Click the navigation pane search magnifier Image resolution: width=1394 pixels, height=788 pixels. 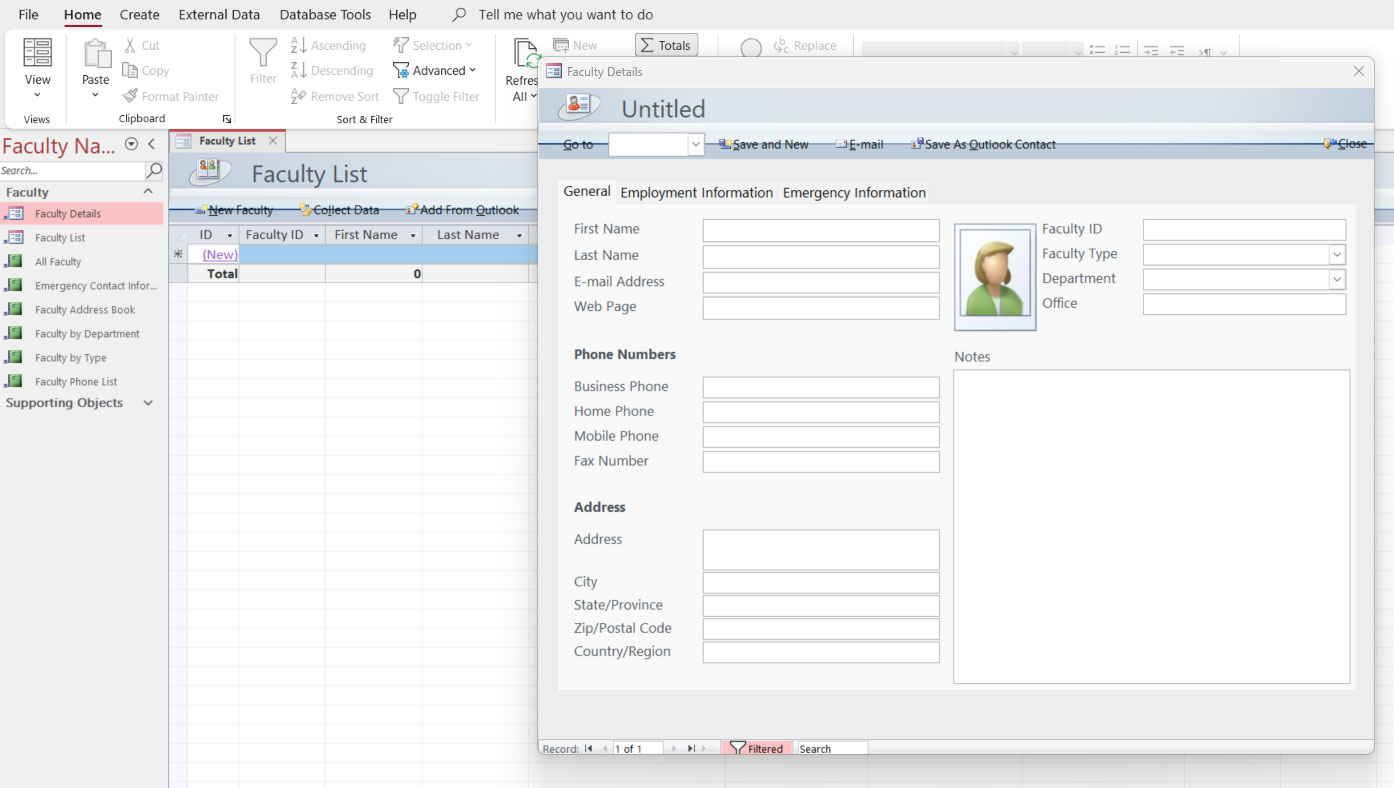154,171
